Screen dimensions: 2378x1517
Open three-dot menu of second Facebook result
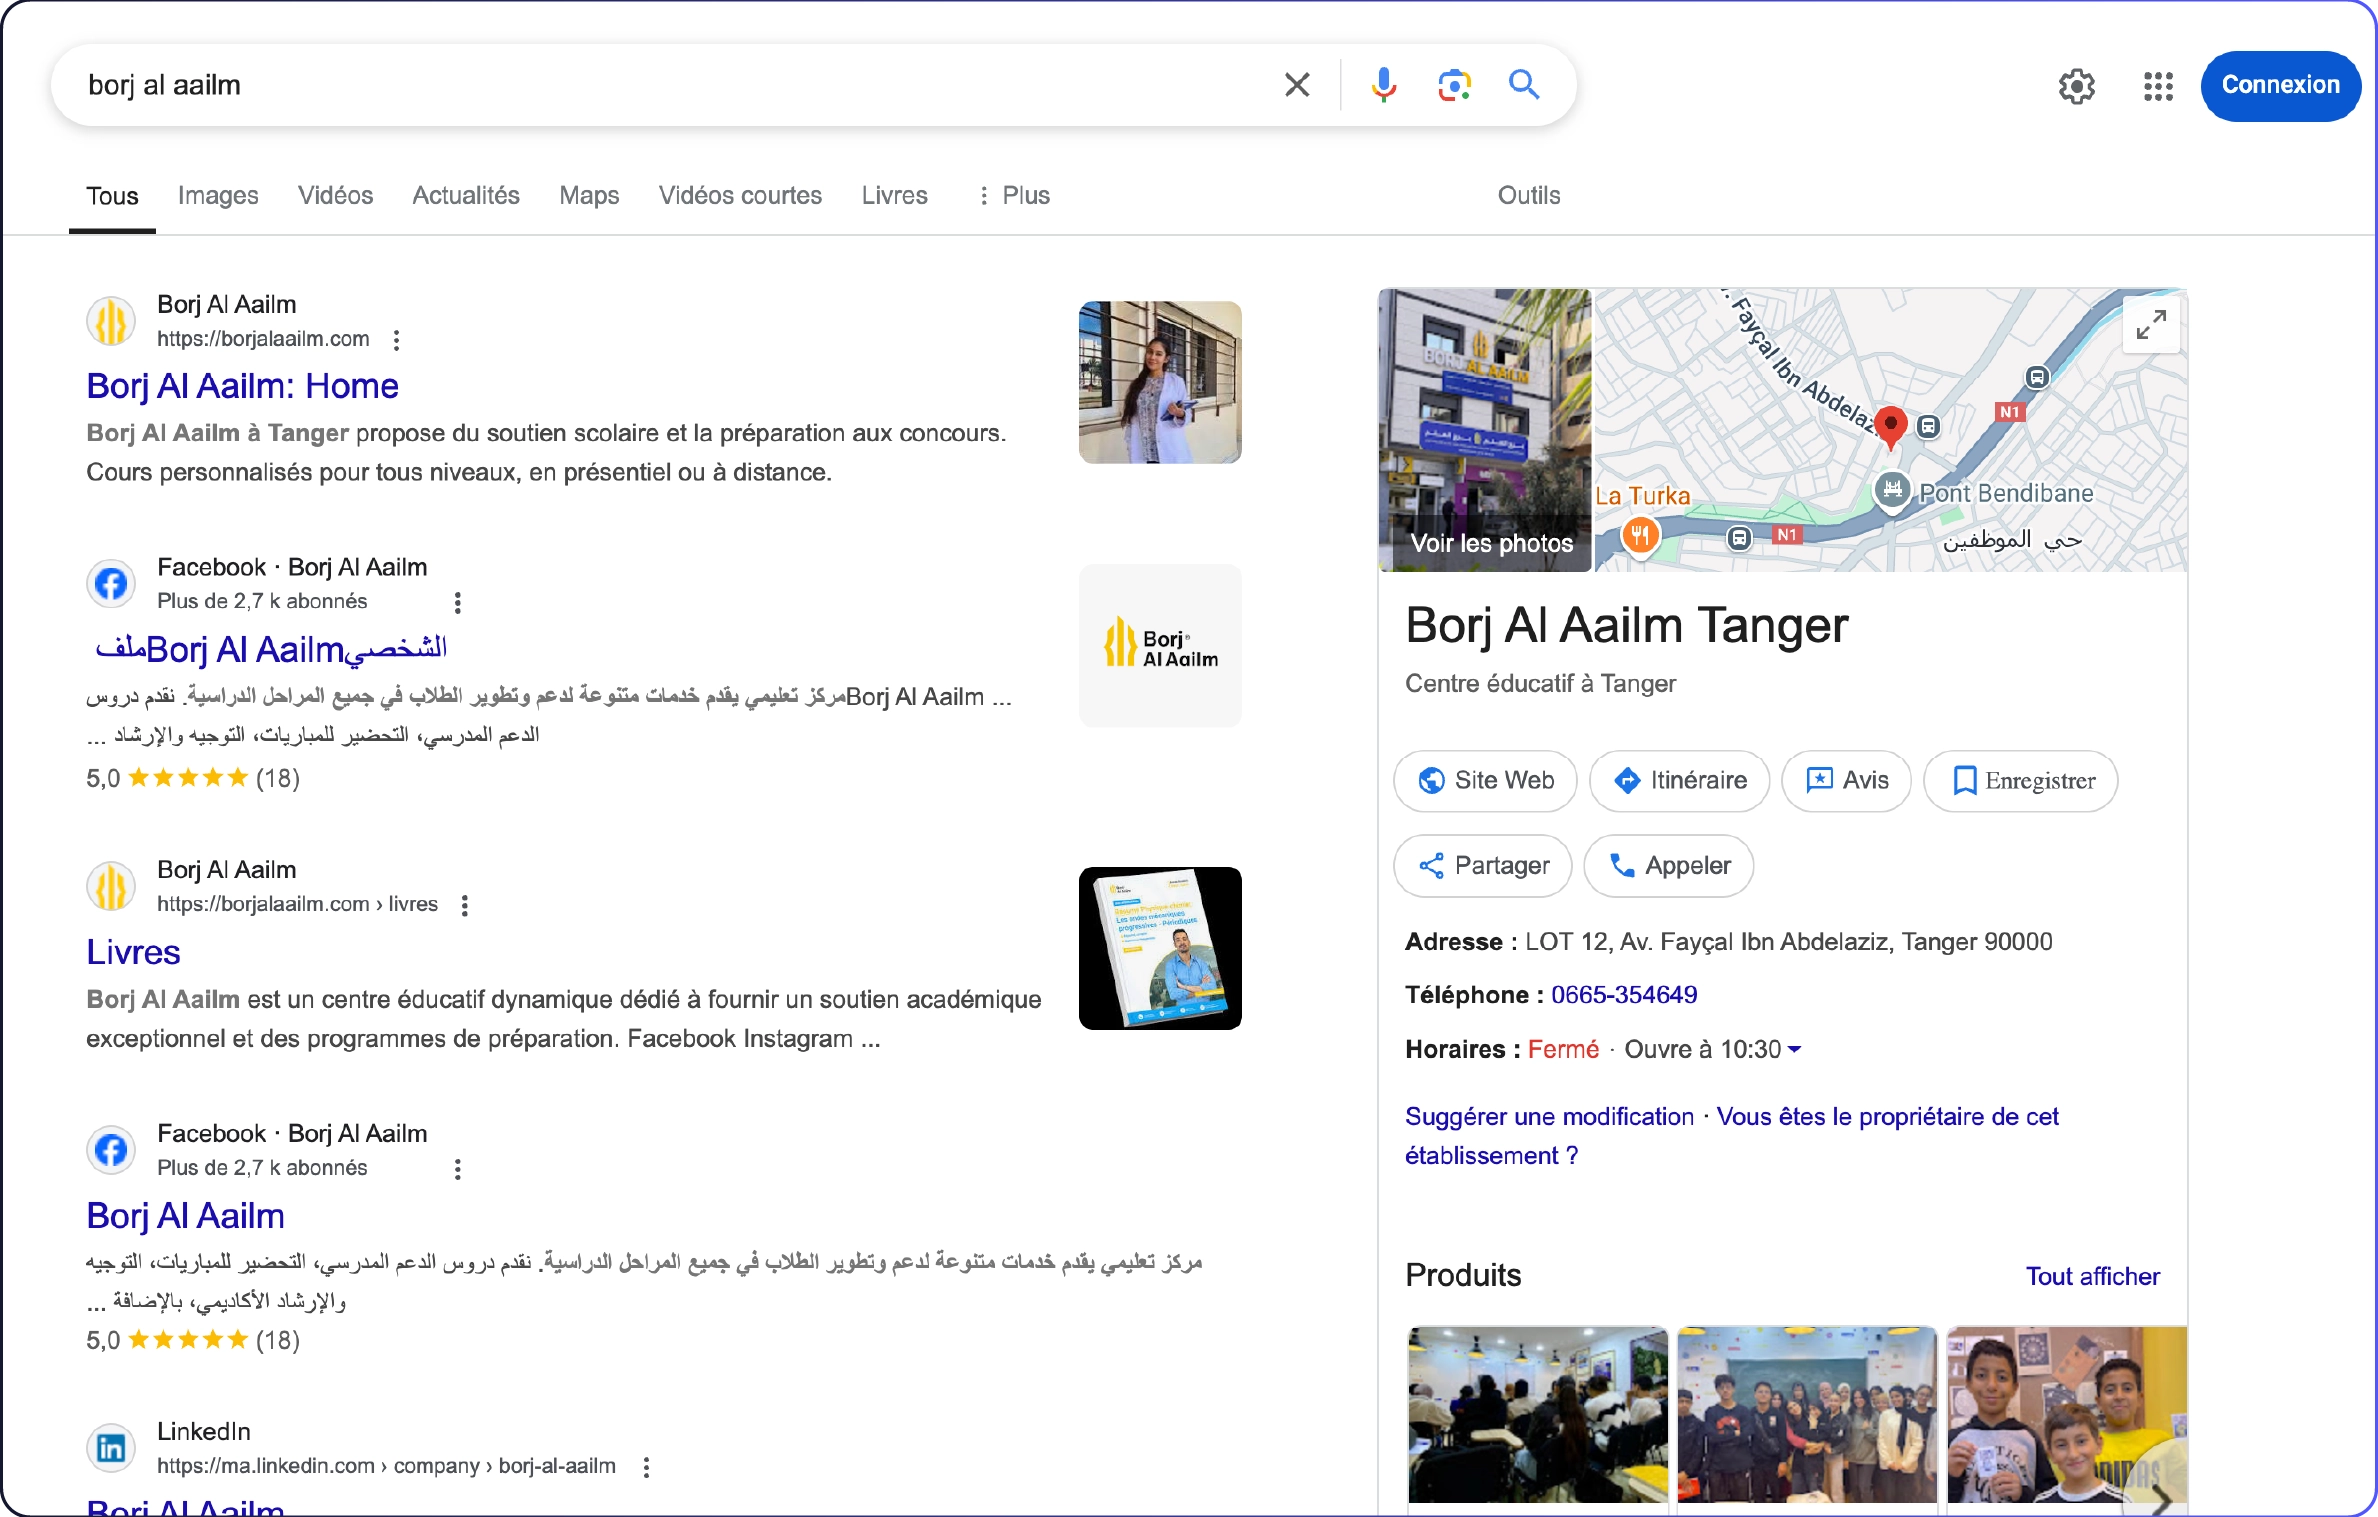tap(458, 1169)
